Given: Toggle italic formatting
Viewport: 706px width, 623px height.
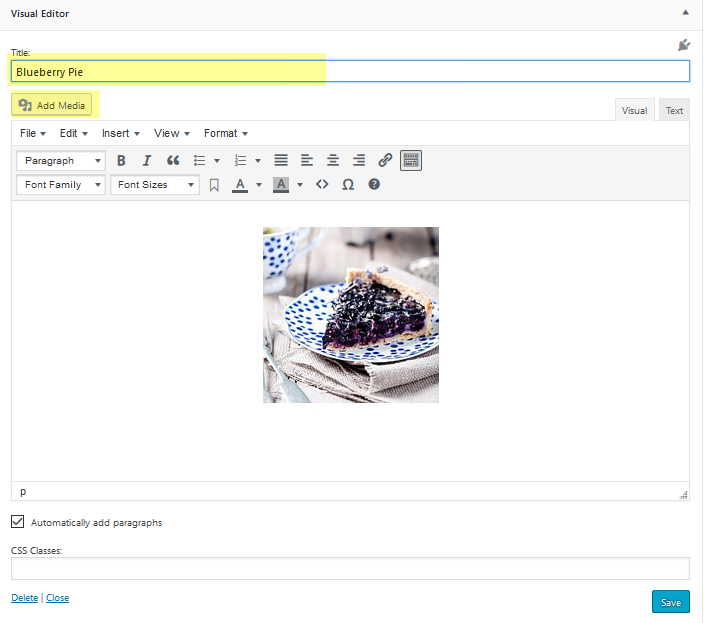Looking at the screenshot, I should point(147,161).
